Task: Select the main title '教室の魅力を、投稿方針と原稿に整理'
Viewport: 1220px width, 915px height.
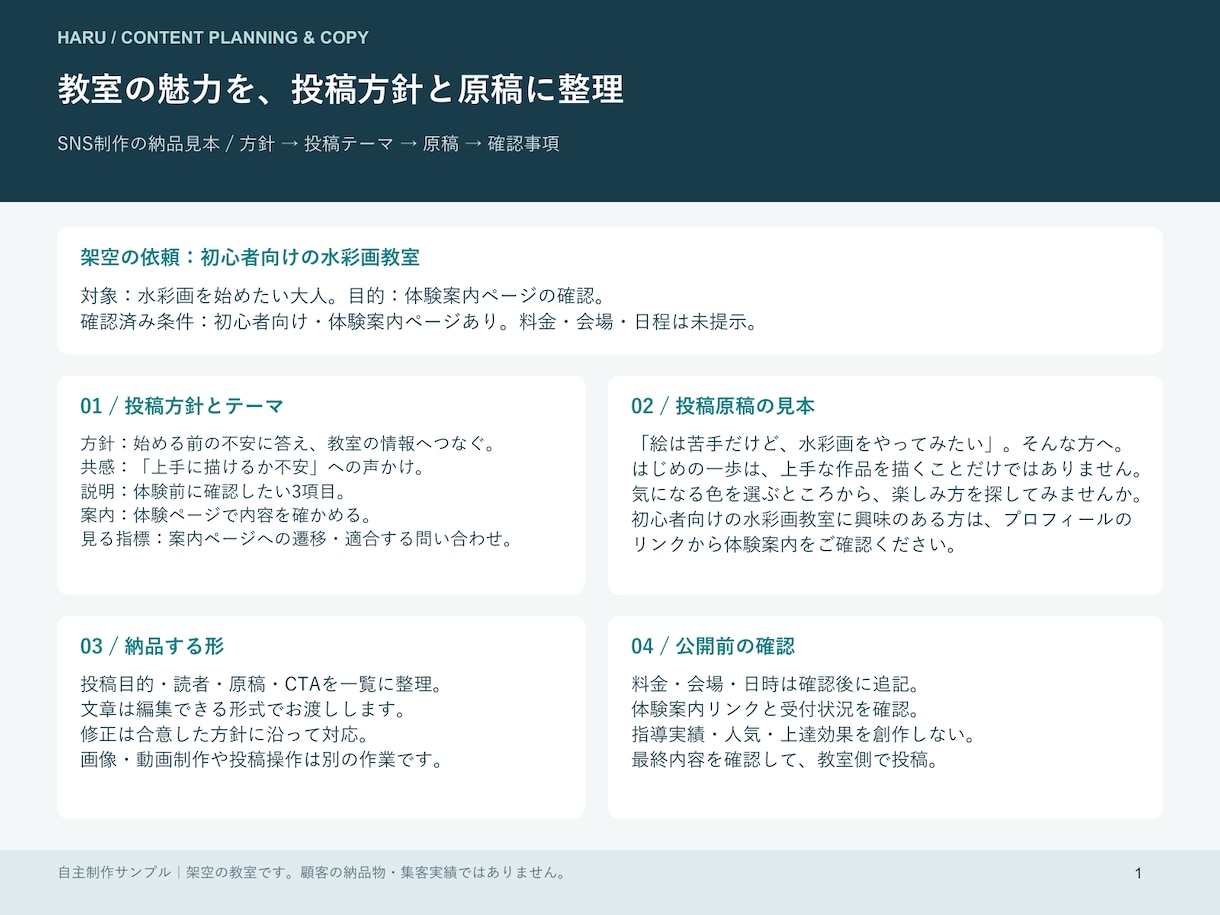Action: [340, 89]
